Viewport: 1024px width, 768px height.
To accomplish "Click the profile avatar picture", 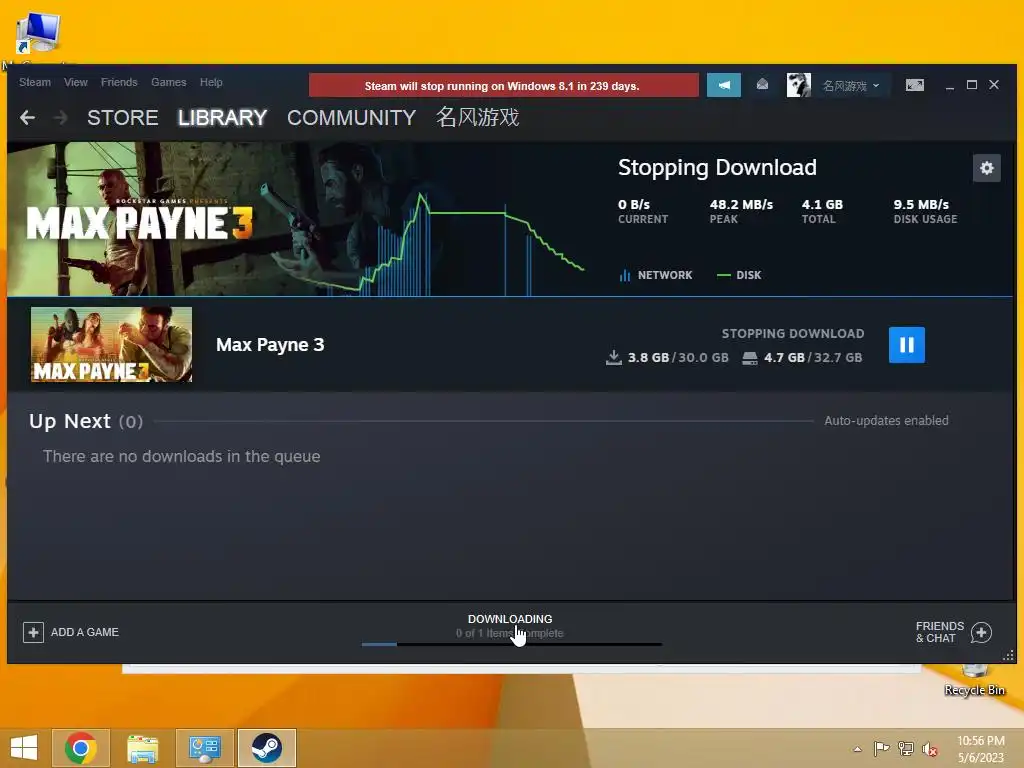I will tap(798, 86).
